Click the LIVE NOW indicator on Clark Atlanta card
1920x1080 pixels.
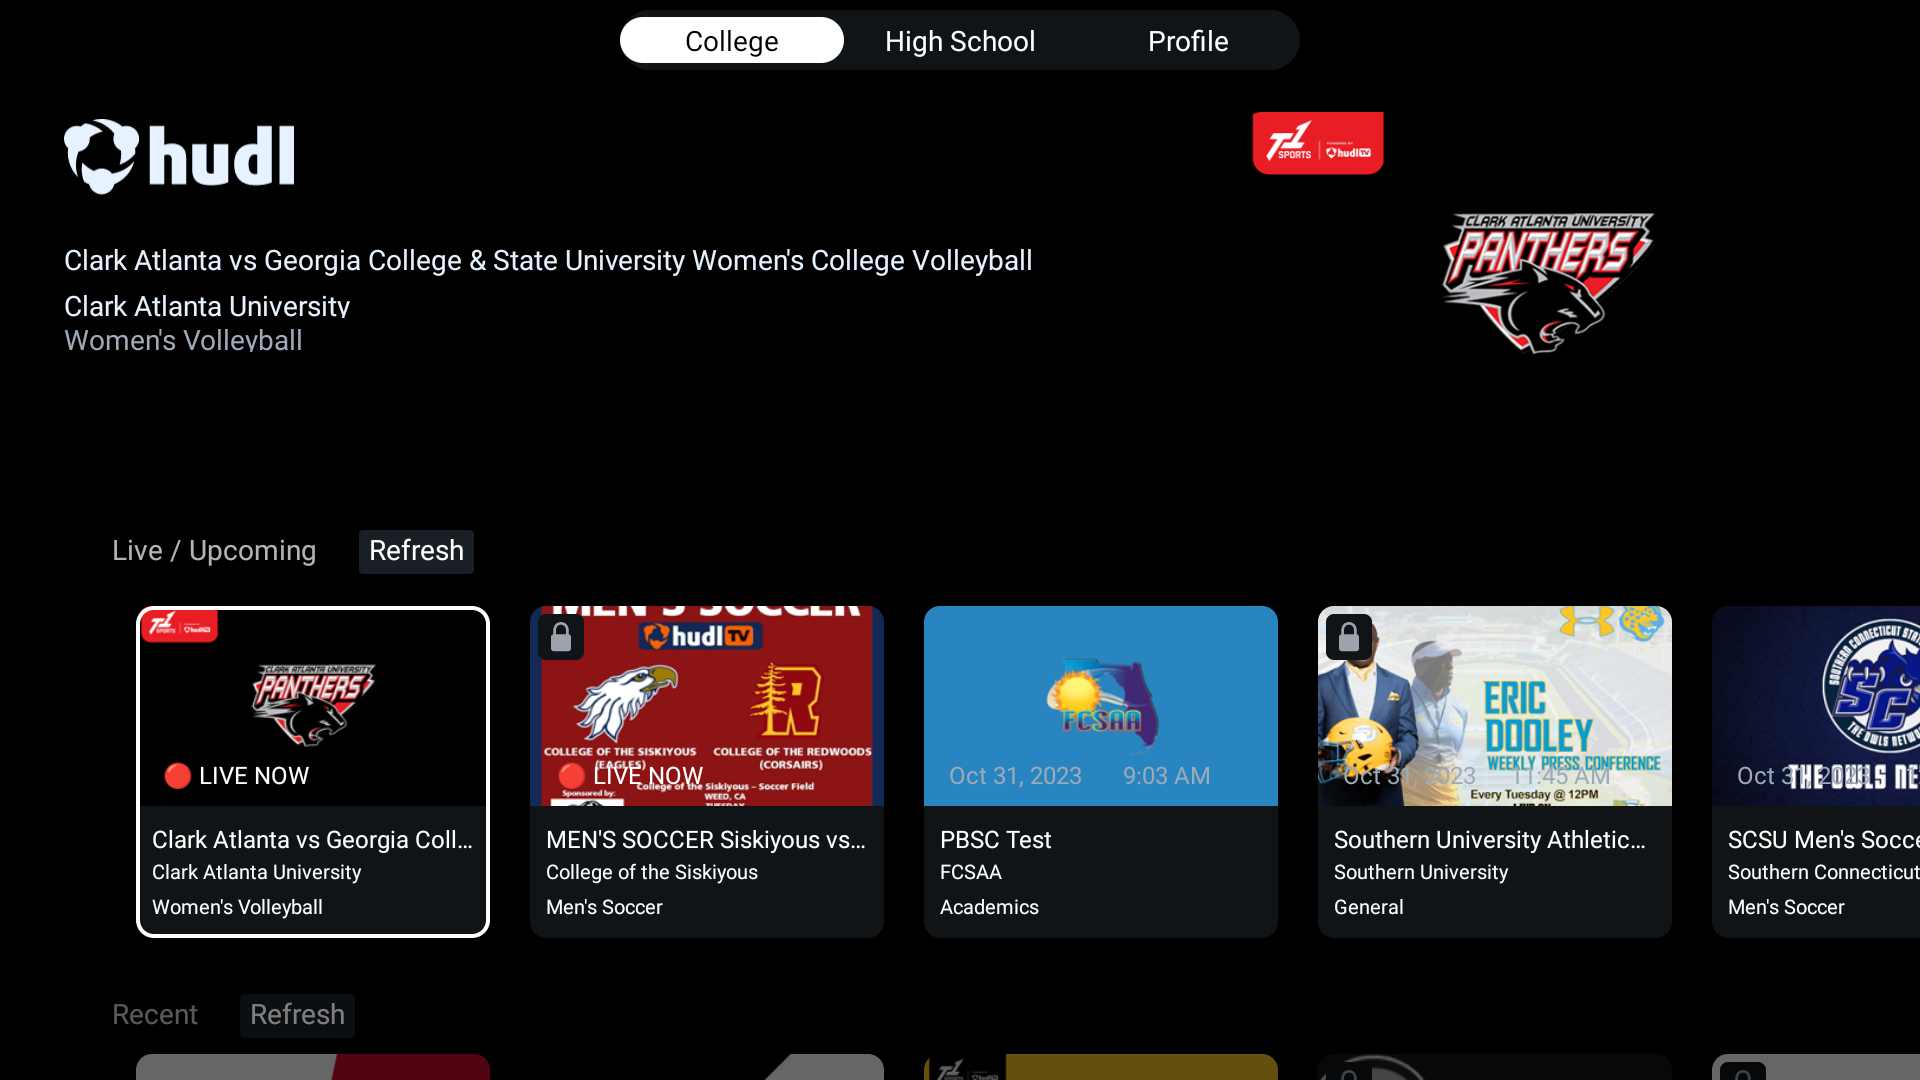tap(236, 775)
